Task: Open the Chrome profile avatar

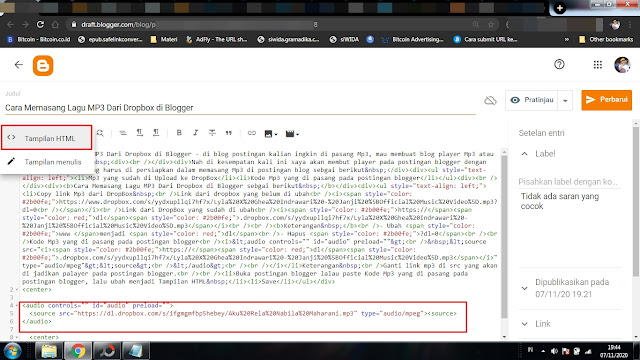Action: click(615, 24)
